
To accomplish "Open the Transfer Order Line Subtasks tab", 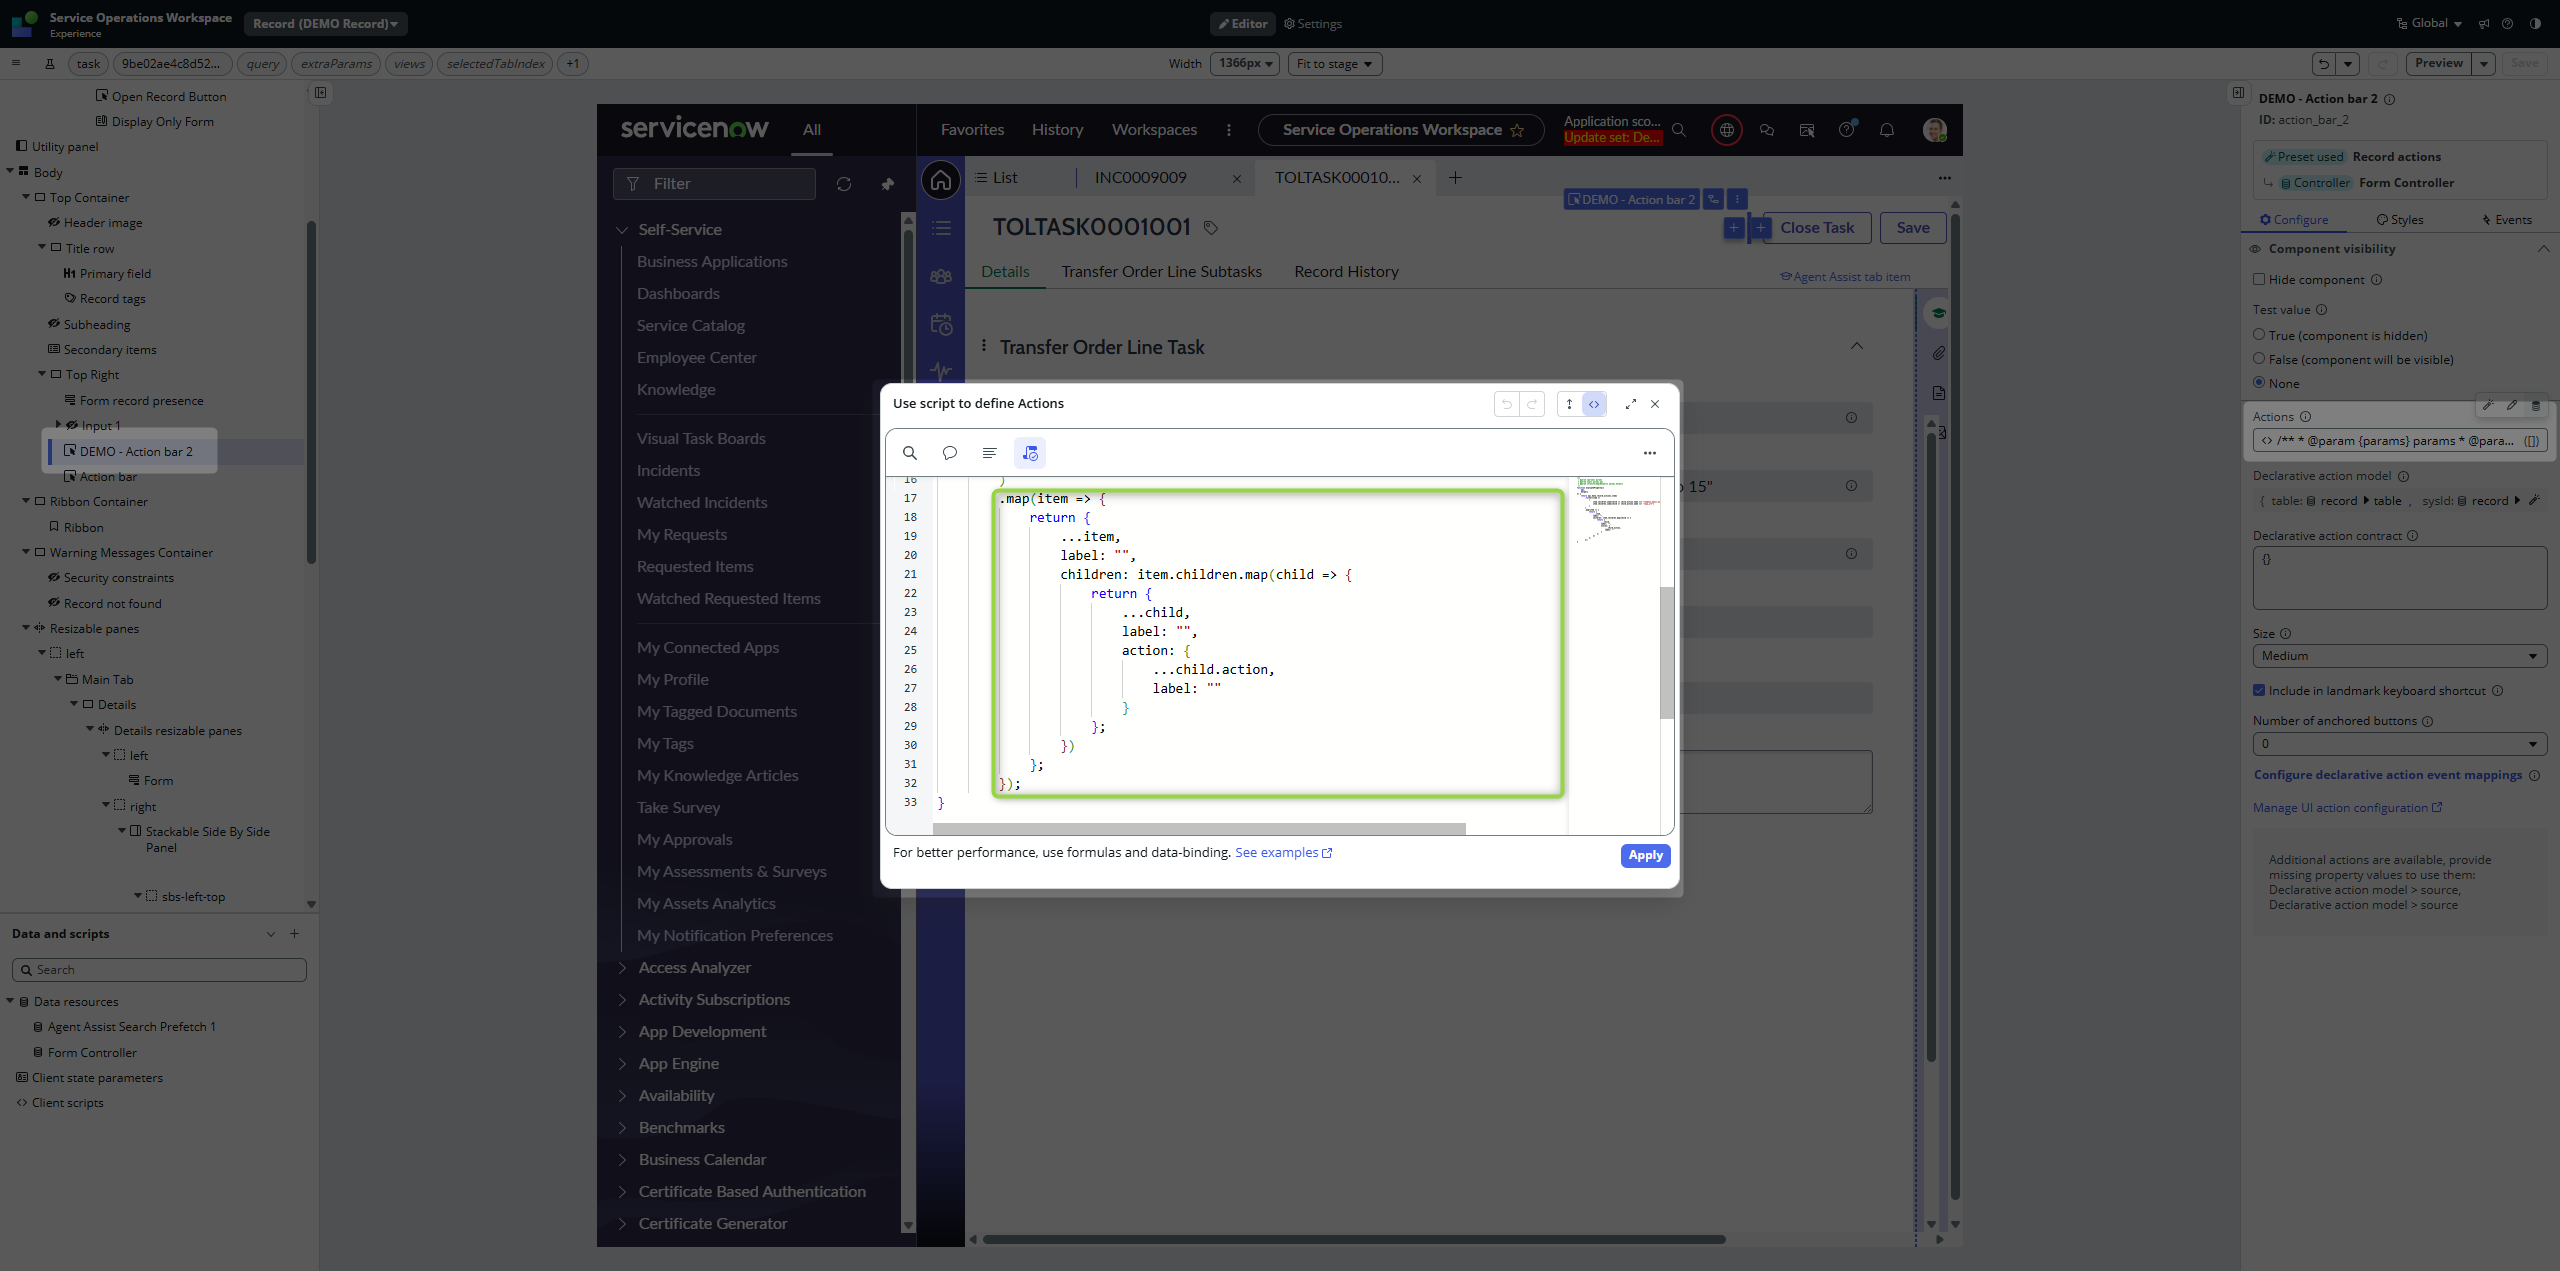I will [1161, 272].
